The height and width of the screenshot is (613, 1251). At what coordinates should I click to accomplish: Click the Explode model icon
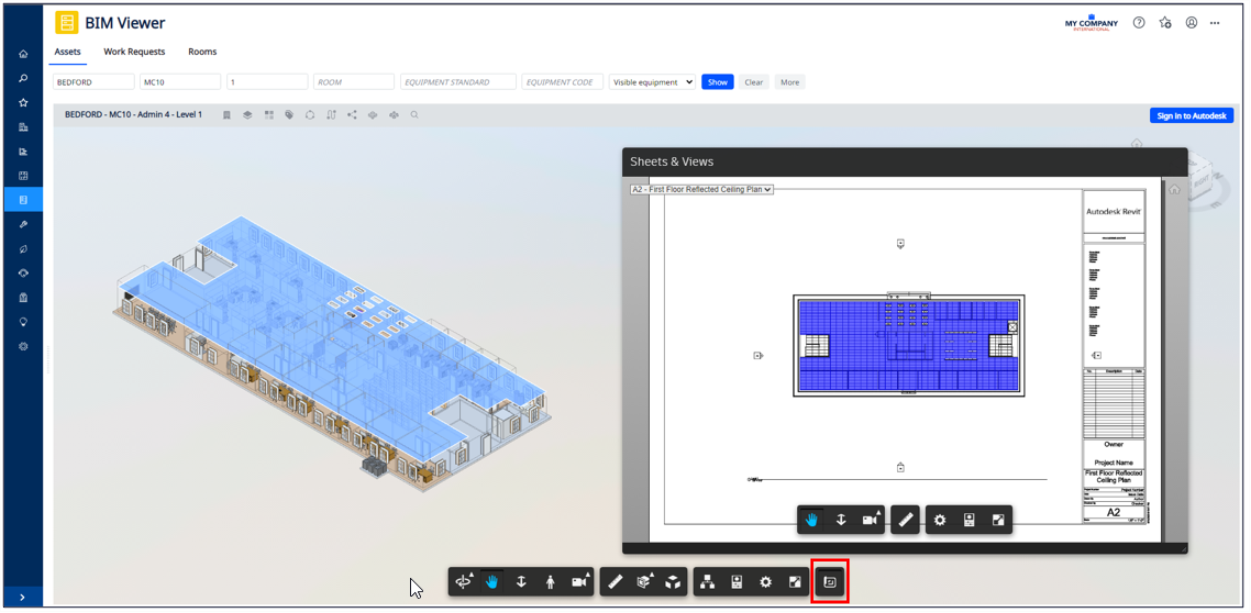672,580
